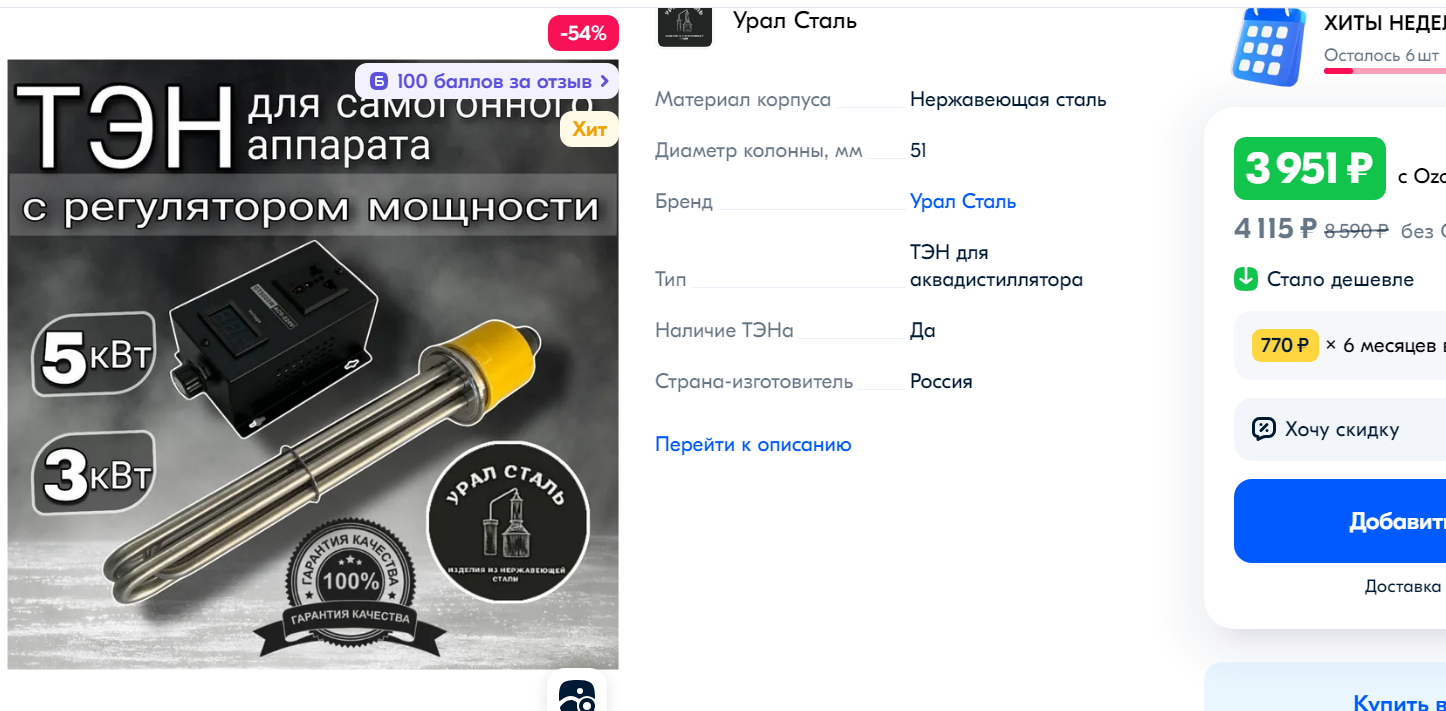Viewport: 1446px width, 711px height.
Task: Open similar-photo search icon below image
Action: (x=577, y=695)
